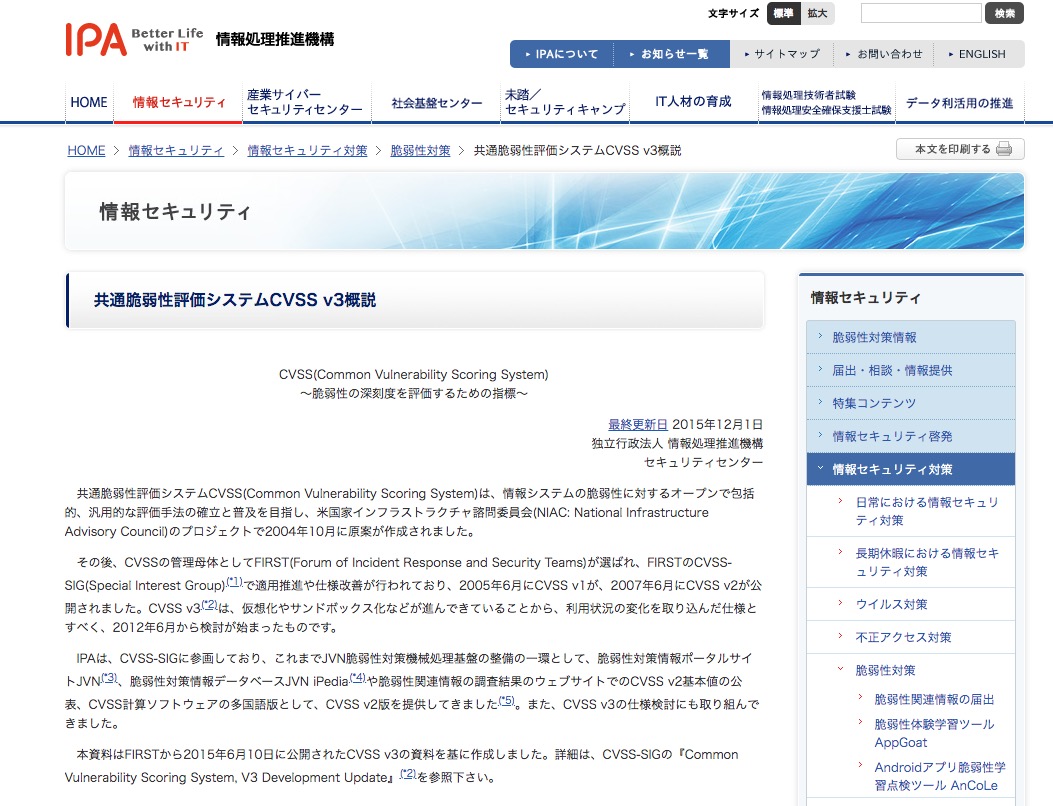Image resolution: width=1053 pixels, height=806 pixels.
Task: Click footnote reference (*1) in the article
Action: coord(234,582)
